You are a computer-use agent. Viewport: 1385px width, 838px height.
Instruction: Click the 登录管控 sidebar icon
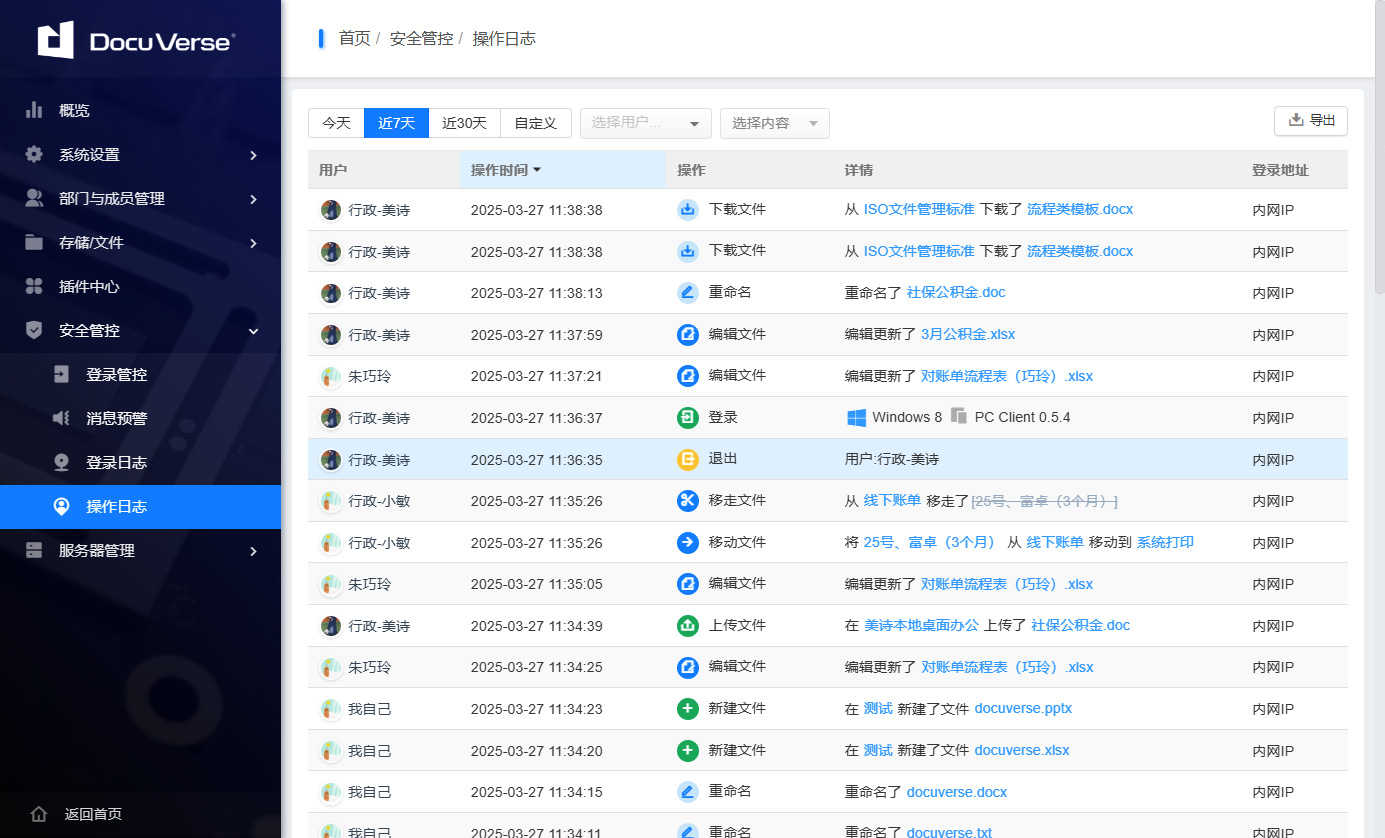[61, 374]
